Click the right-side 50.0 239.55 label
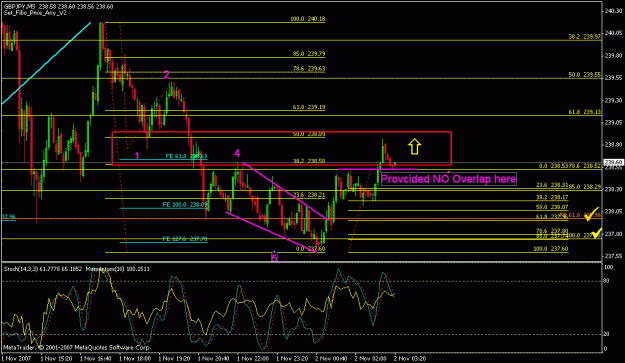The height and width of the screenshot is (363, 625). [584, 75]
